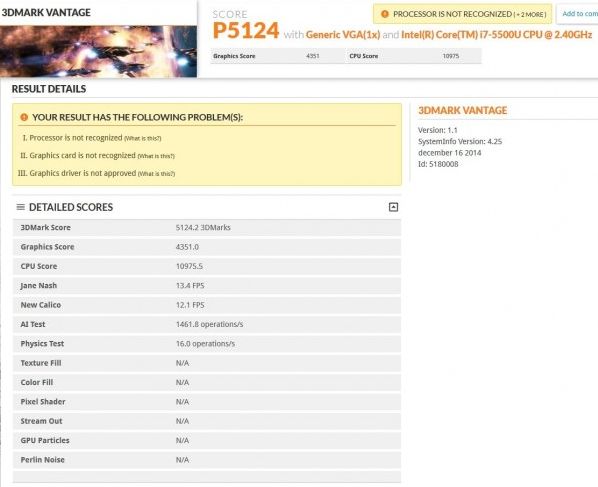Viewport: 598px width, 487px height.
Task: Select the New Calico 12.1 FPS row
Action: [207, 305]
